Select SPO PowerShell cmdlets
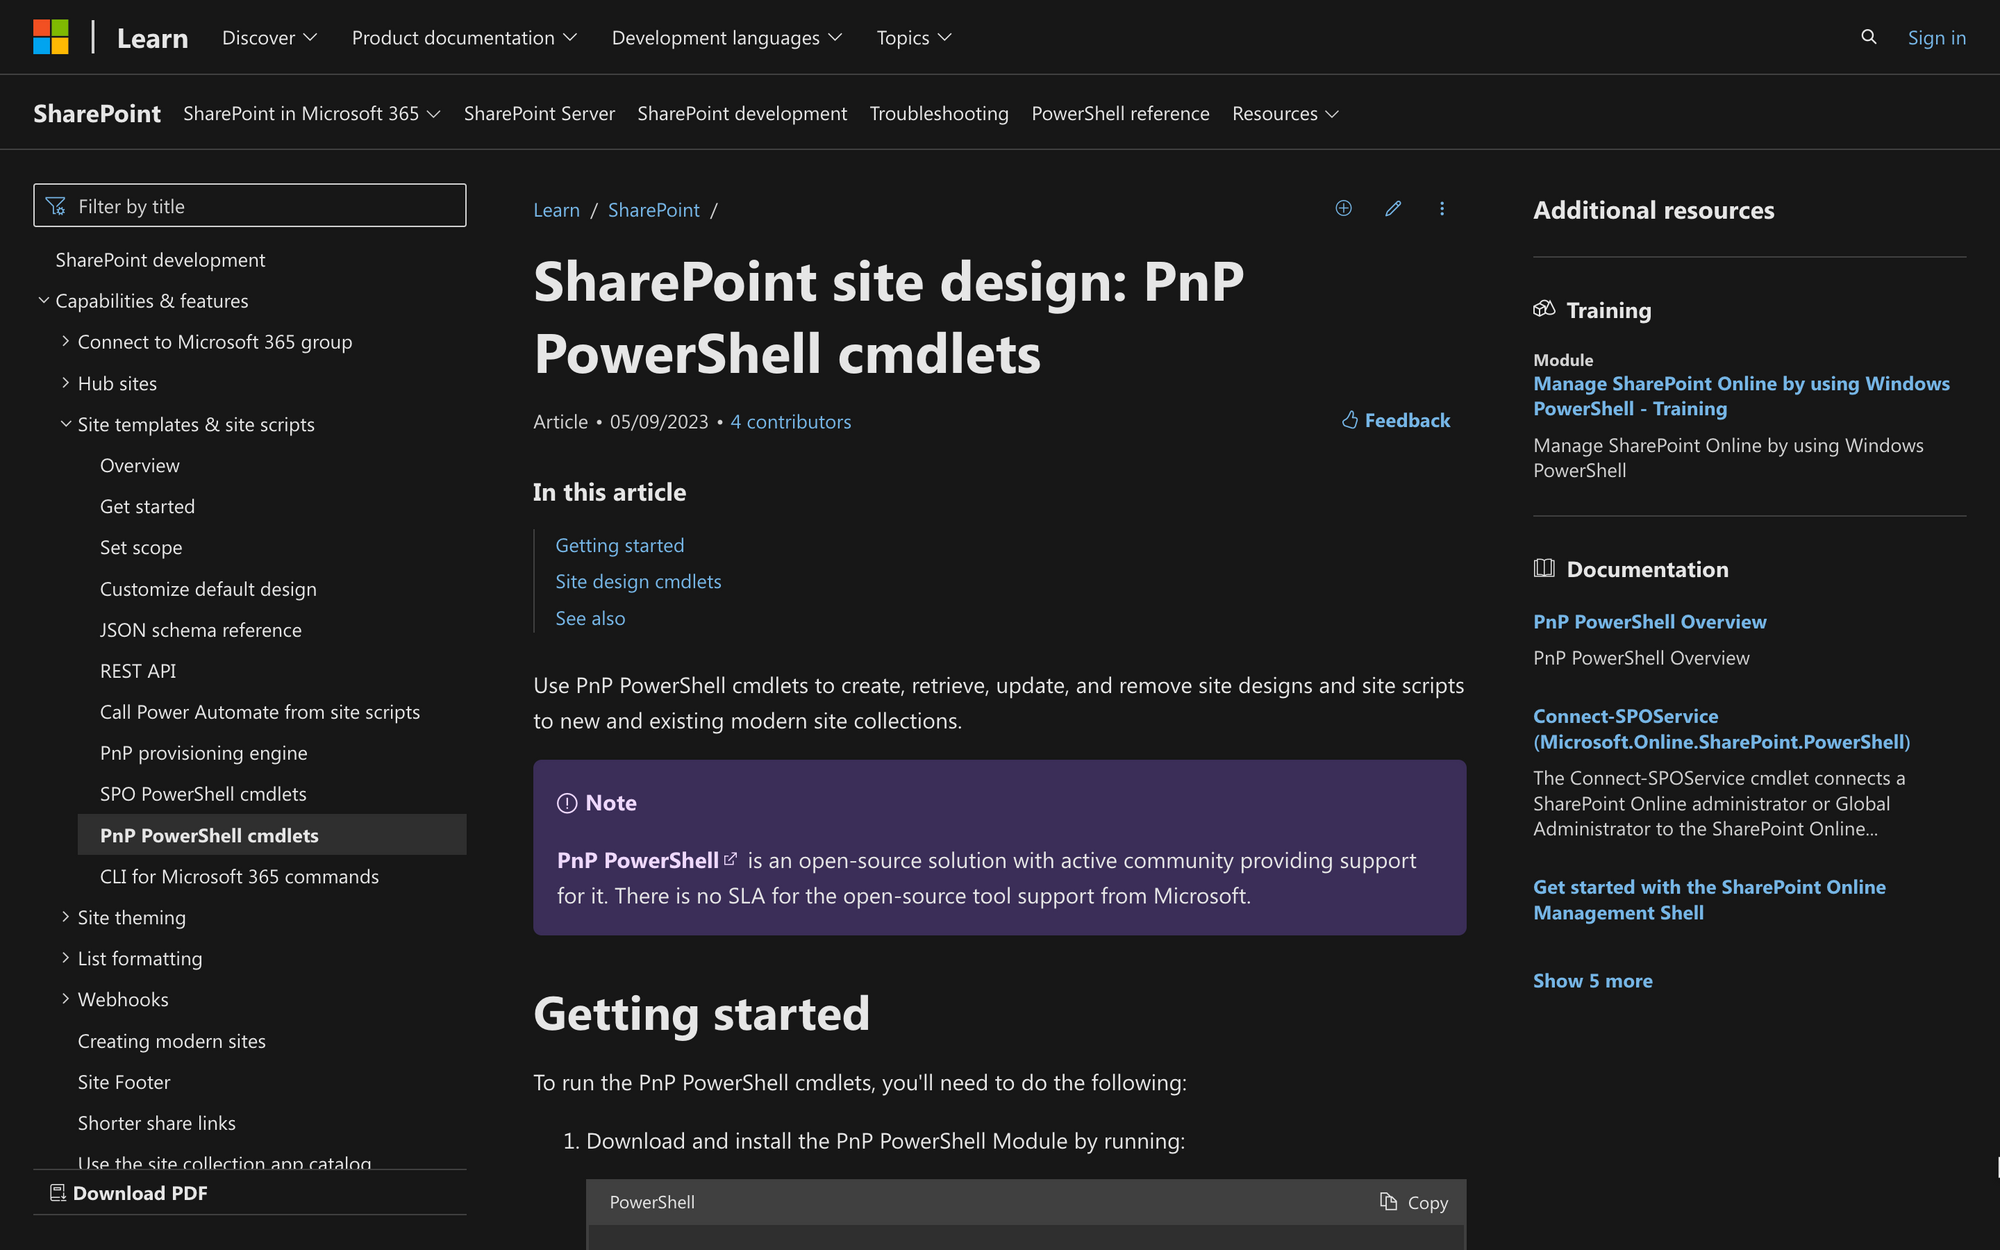2000x1250 pixels. 203,794
